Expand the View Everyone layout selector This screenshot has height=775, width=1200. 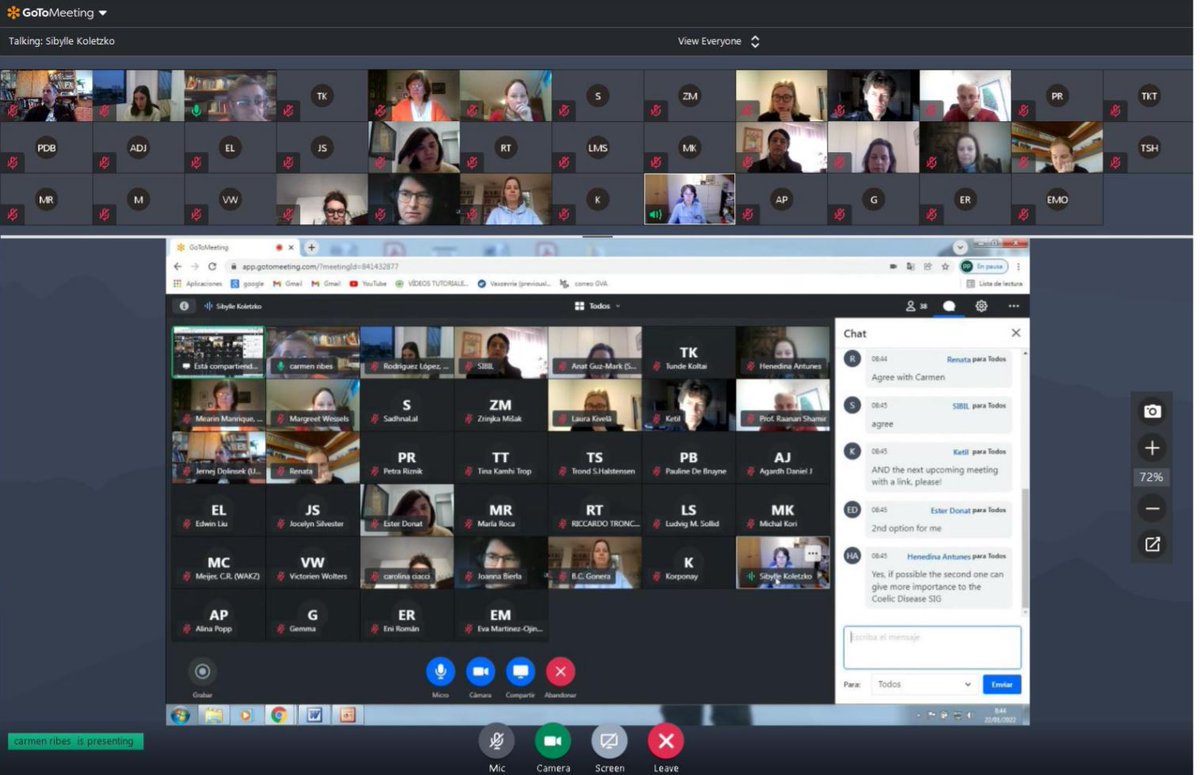click(x=719, y=41)
